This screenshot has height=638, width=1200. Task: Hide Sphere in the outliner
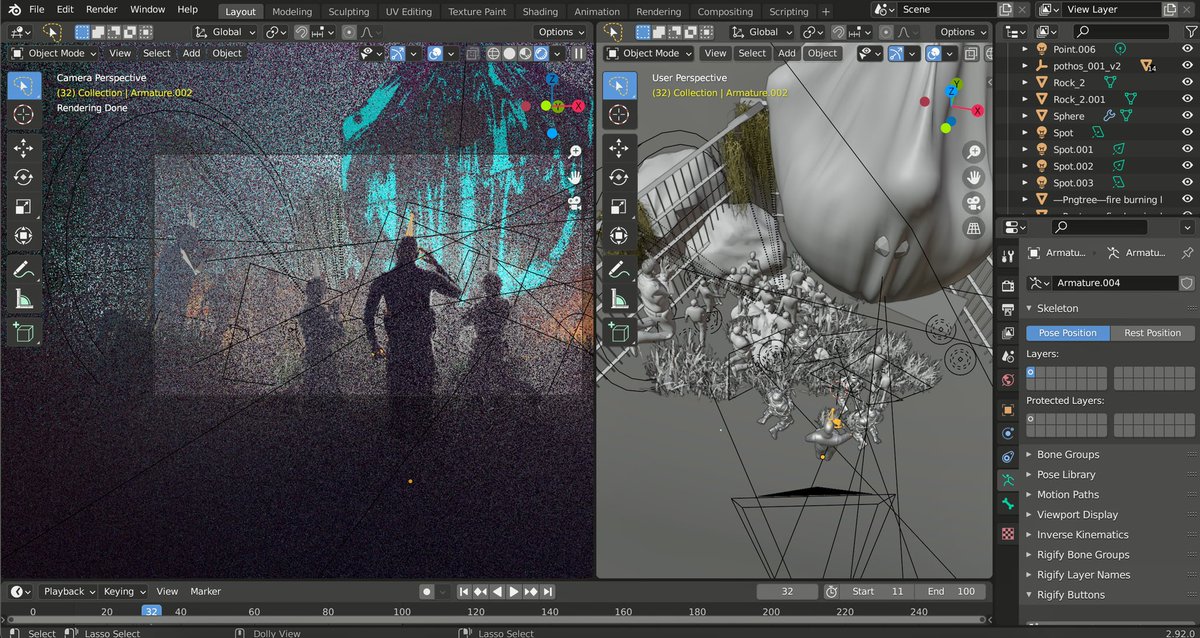point(1187,115)
